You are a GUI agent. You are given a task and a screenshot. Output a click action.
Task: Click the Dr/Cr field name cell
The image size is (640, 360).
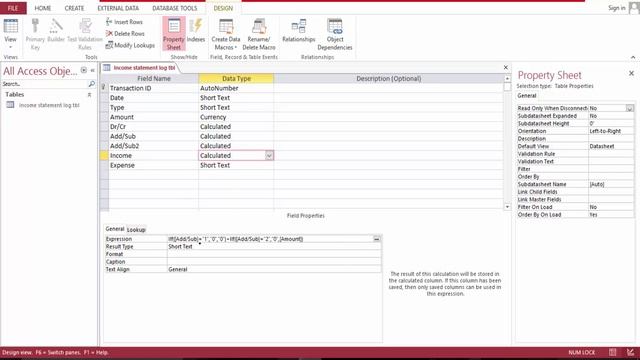(x=153, y=127)
